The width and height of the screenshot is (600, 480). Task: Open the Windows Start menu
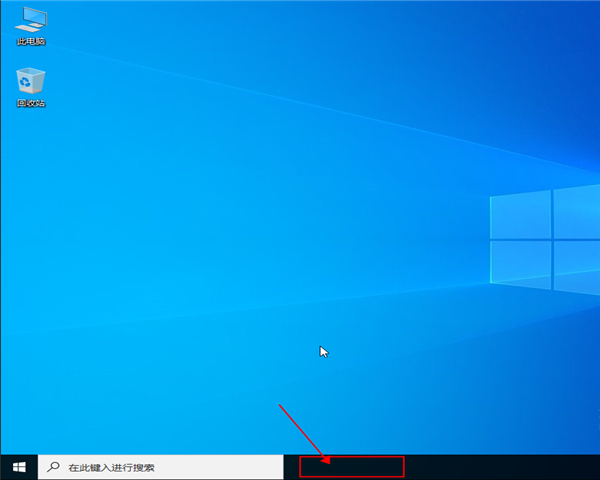[x=19, y=467]
